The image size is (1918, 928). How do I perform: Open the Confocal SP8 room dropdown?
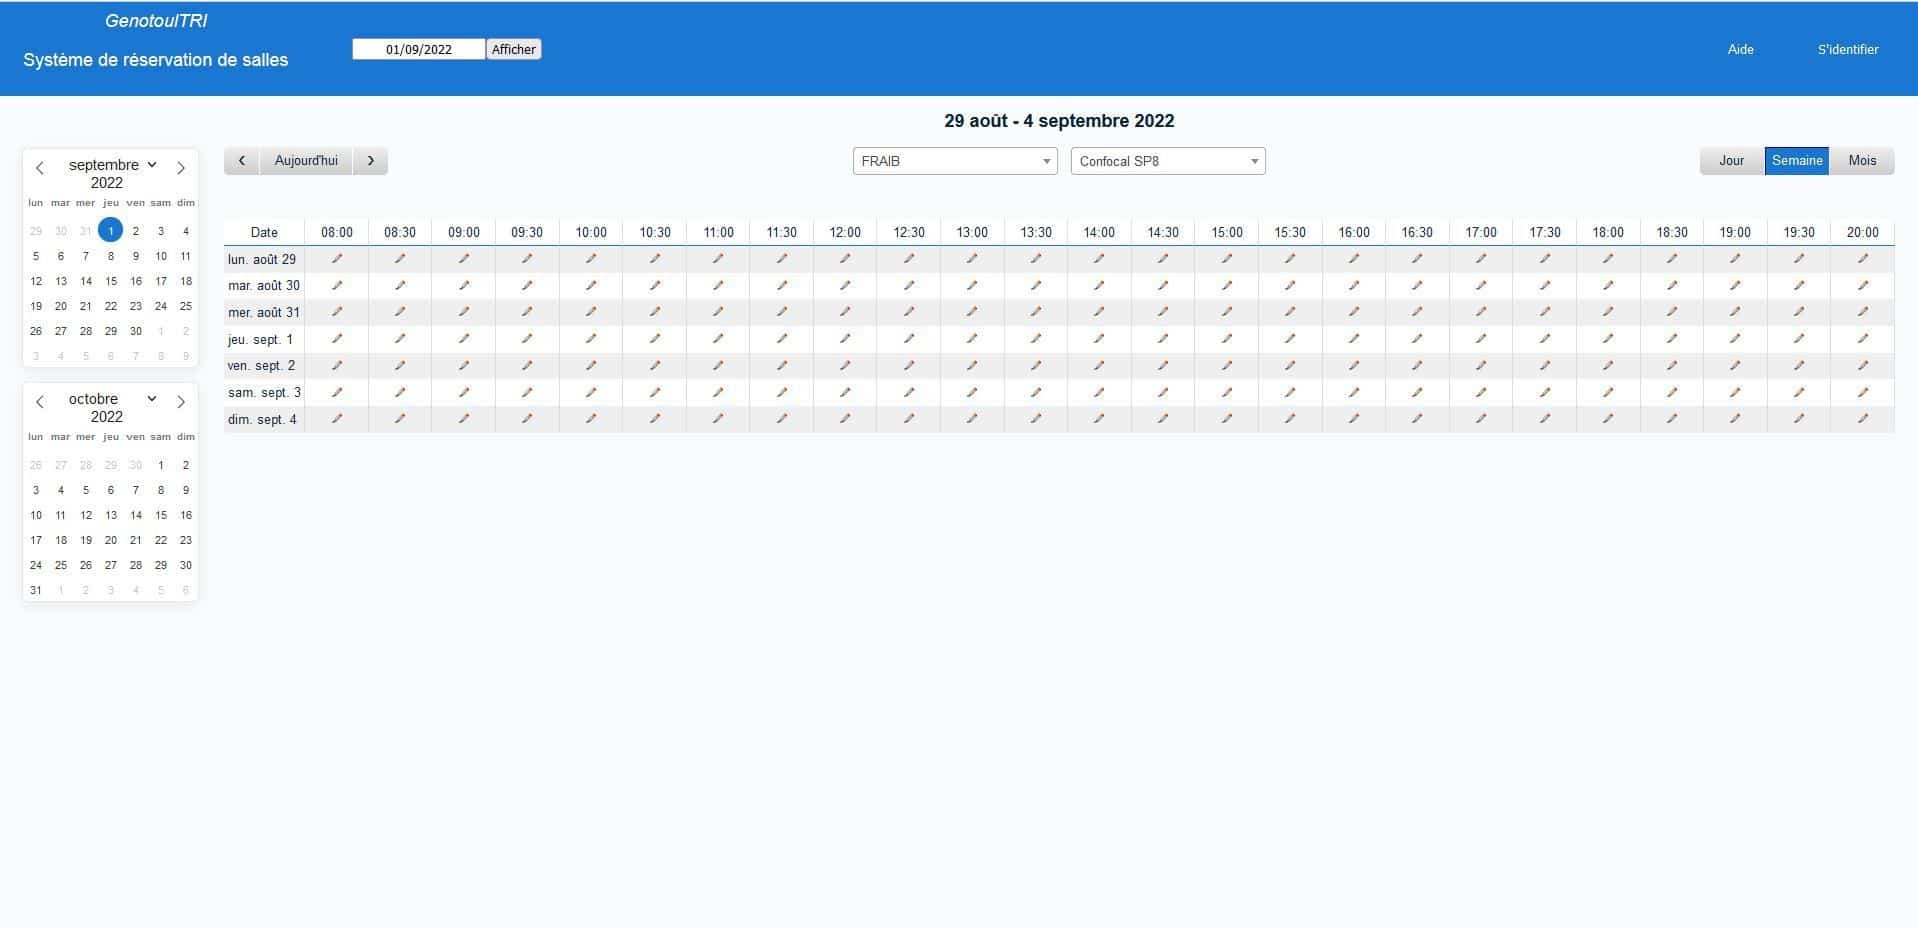click(x=1168, y=161)
